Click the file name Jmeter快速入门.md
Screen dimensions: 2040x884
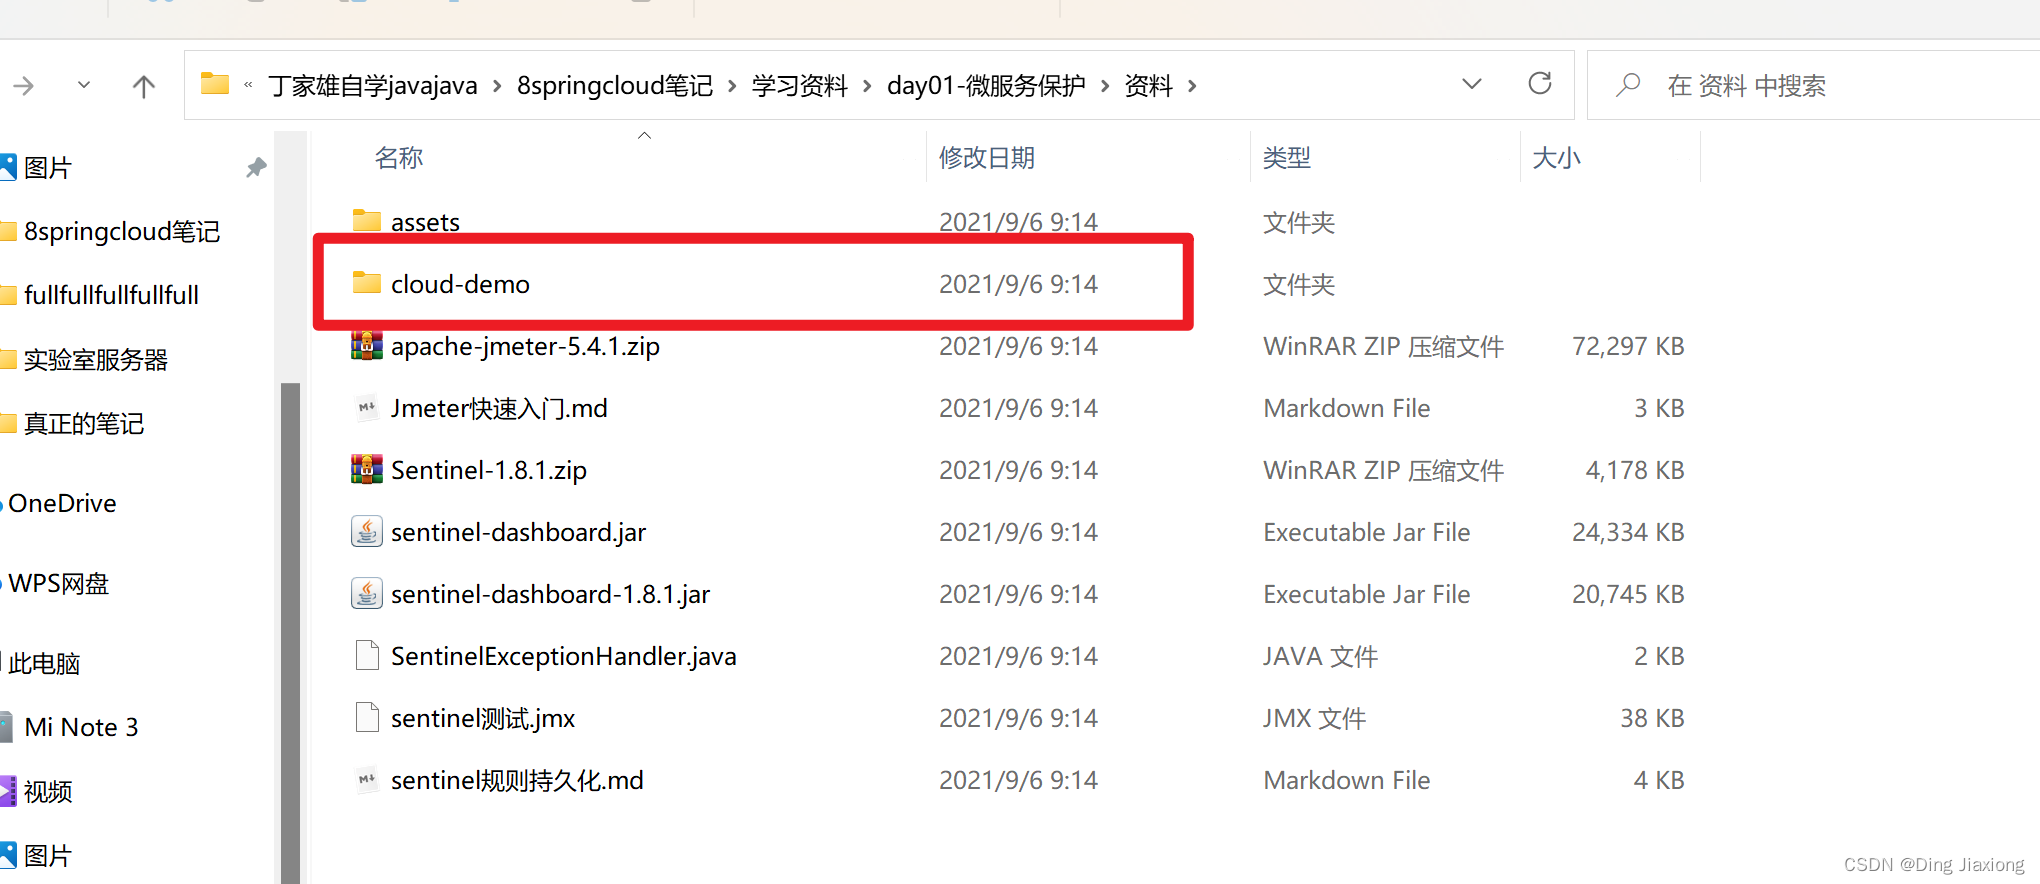pos(499,408)
